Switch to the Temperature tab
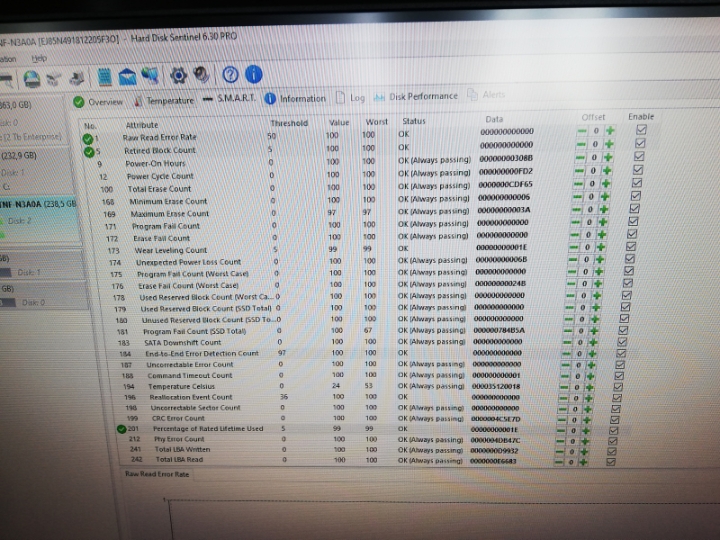 [x=164, y=101]
